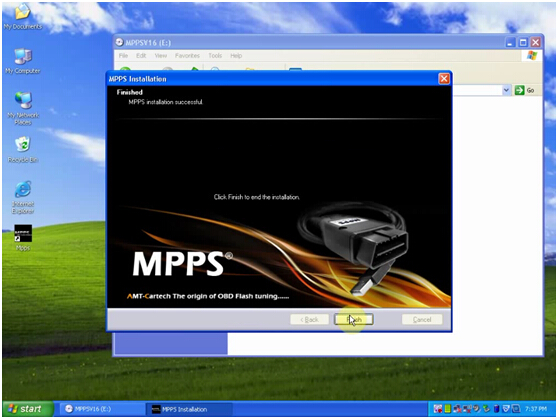Select the Mpps desktop shortcut icon

23,237
